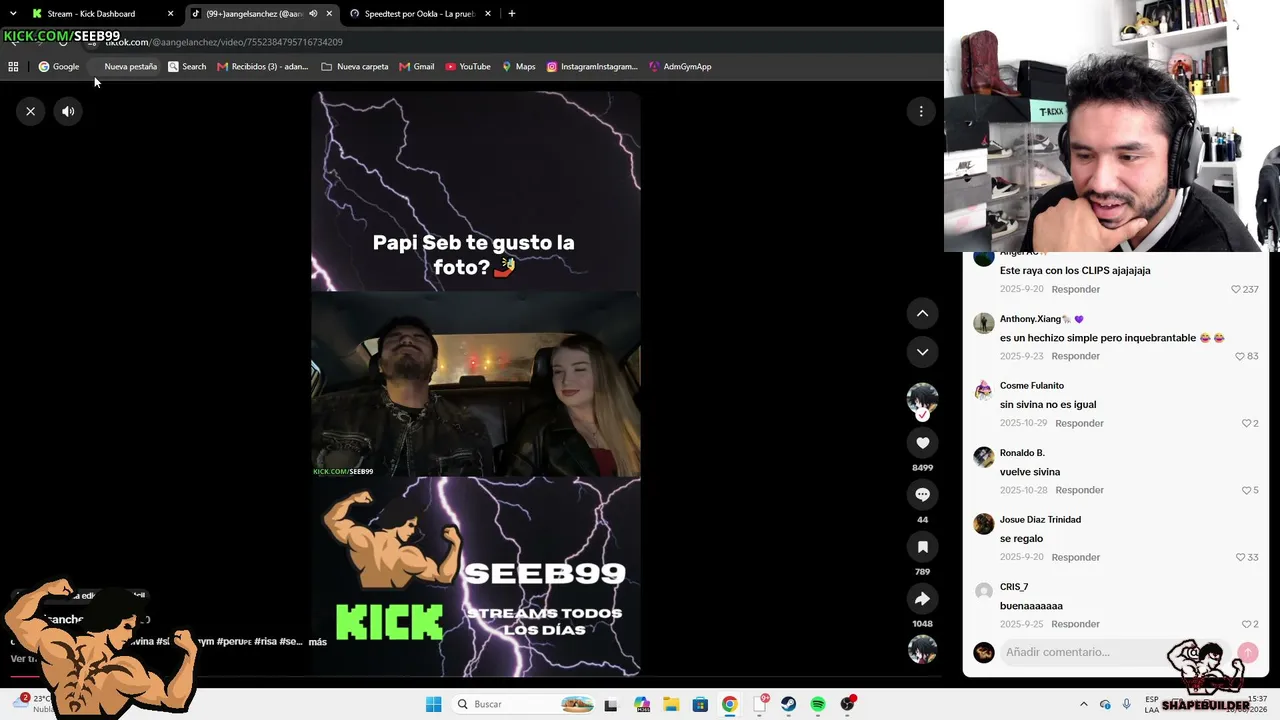Like CRIS_7's comment

click(x=1249, y=624)
